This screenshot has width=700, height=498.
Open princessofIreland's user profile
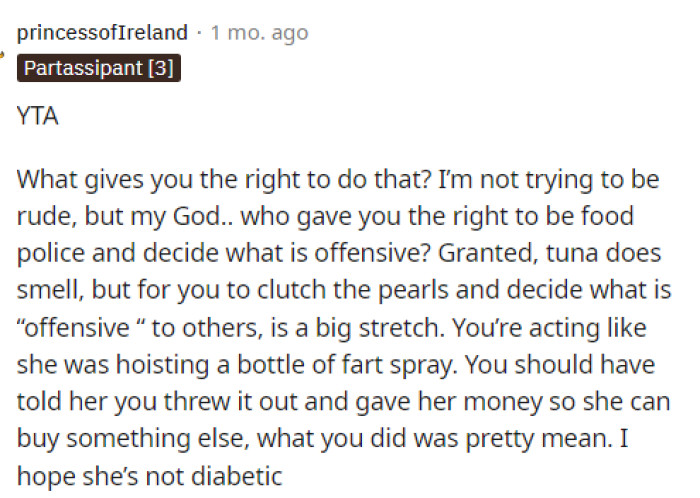click(x=102, y=33)
